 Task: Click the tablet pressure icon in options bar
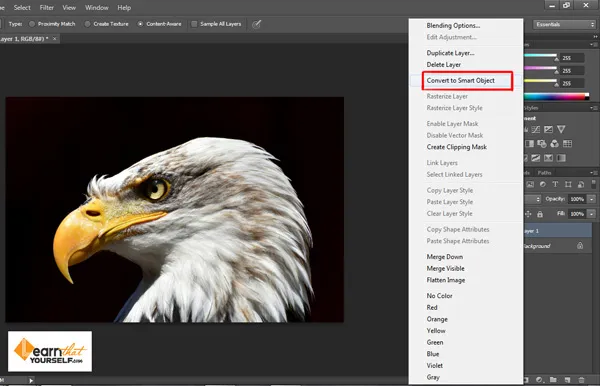(256, 24)
